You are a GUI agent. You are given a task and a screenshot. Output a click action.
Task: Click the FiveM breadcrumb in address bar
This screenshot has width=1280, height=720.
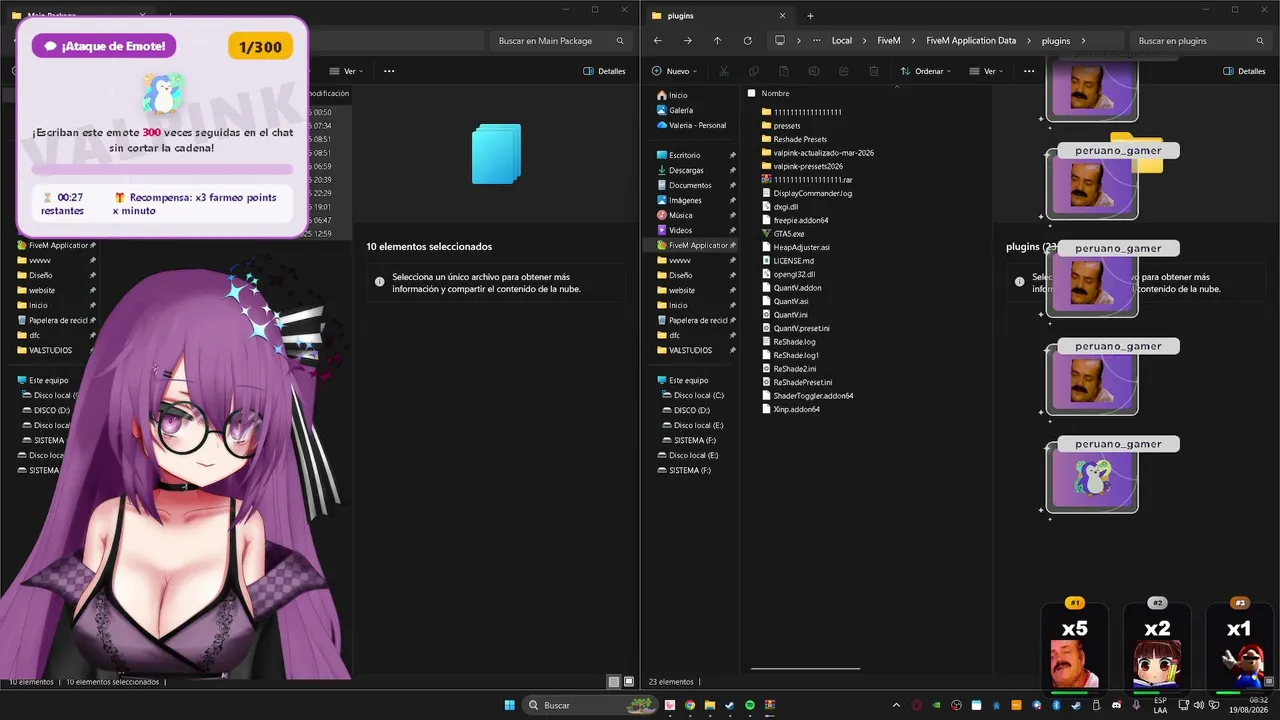tap(889, 41)
